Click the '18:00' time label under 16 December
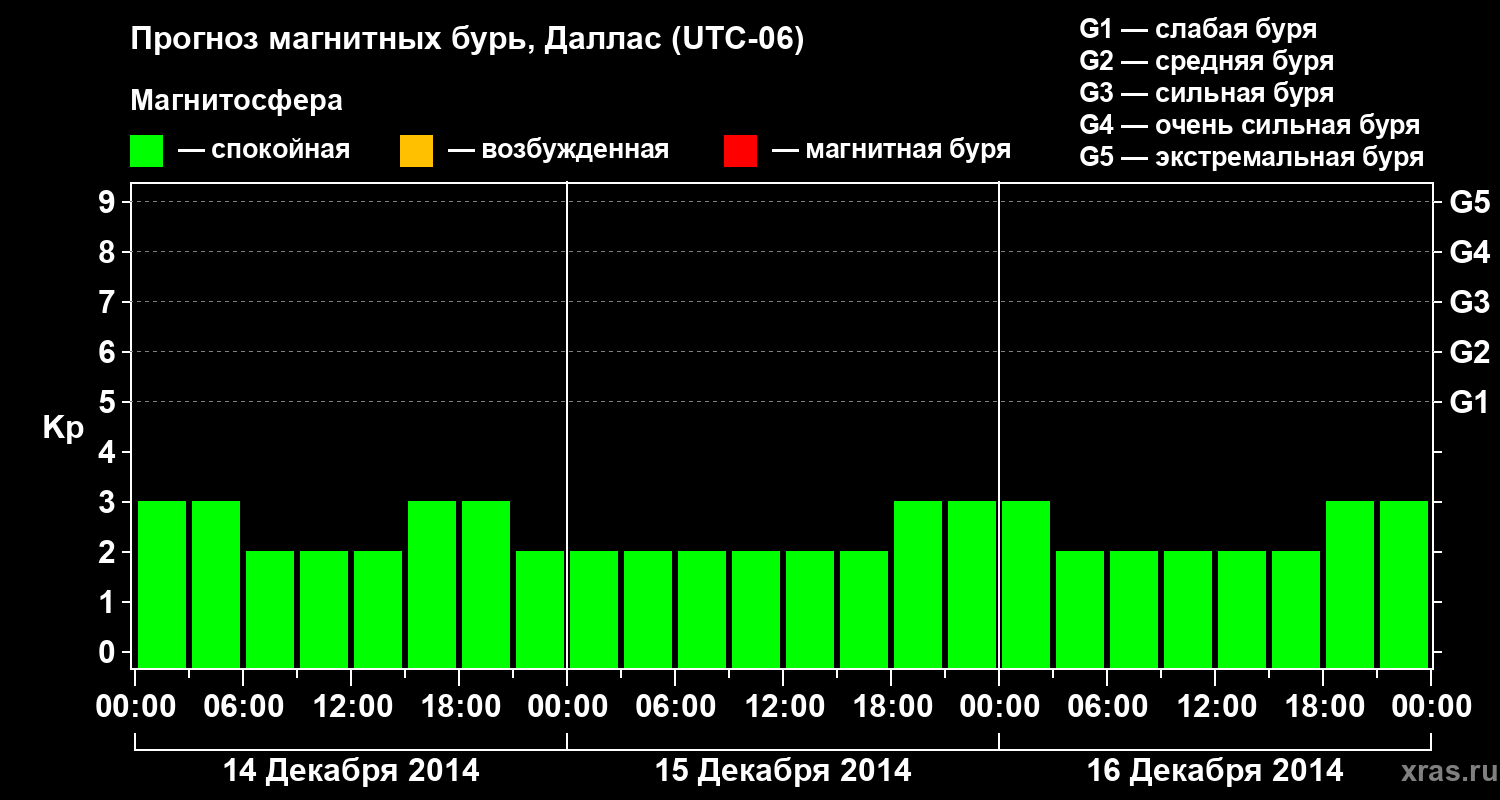The width and height of the screenshot is (1500, 800). [x=1323, y=707]
